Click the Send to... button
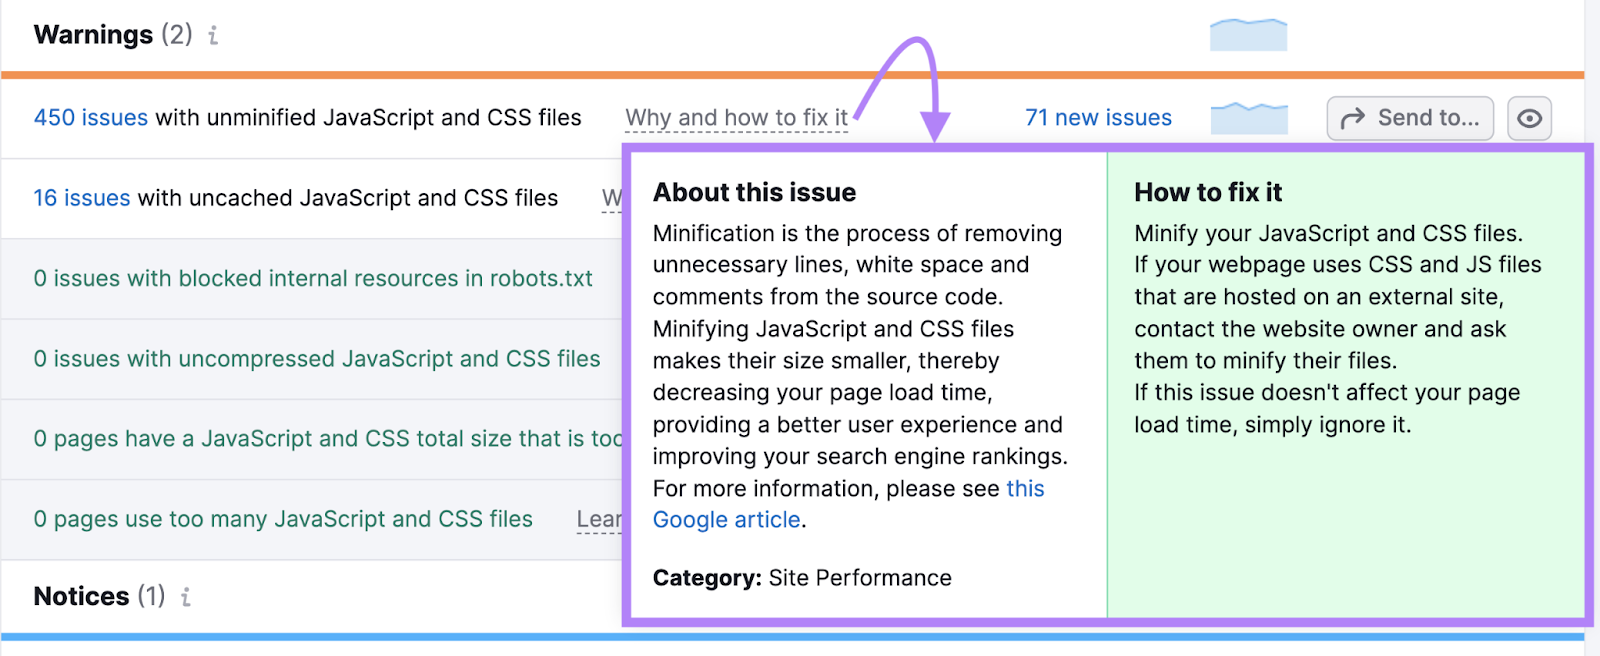Image resolution: width=1600 pixels, height=656 pixels. coord(1410,117)
